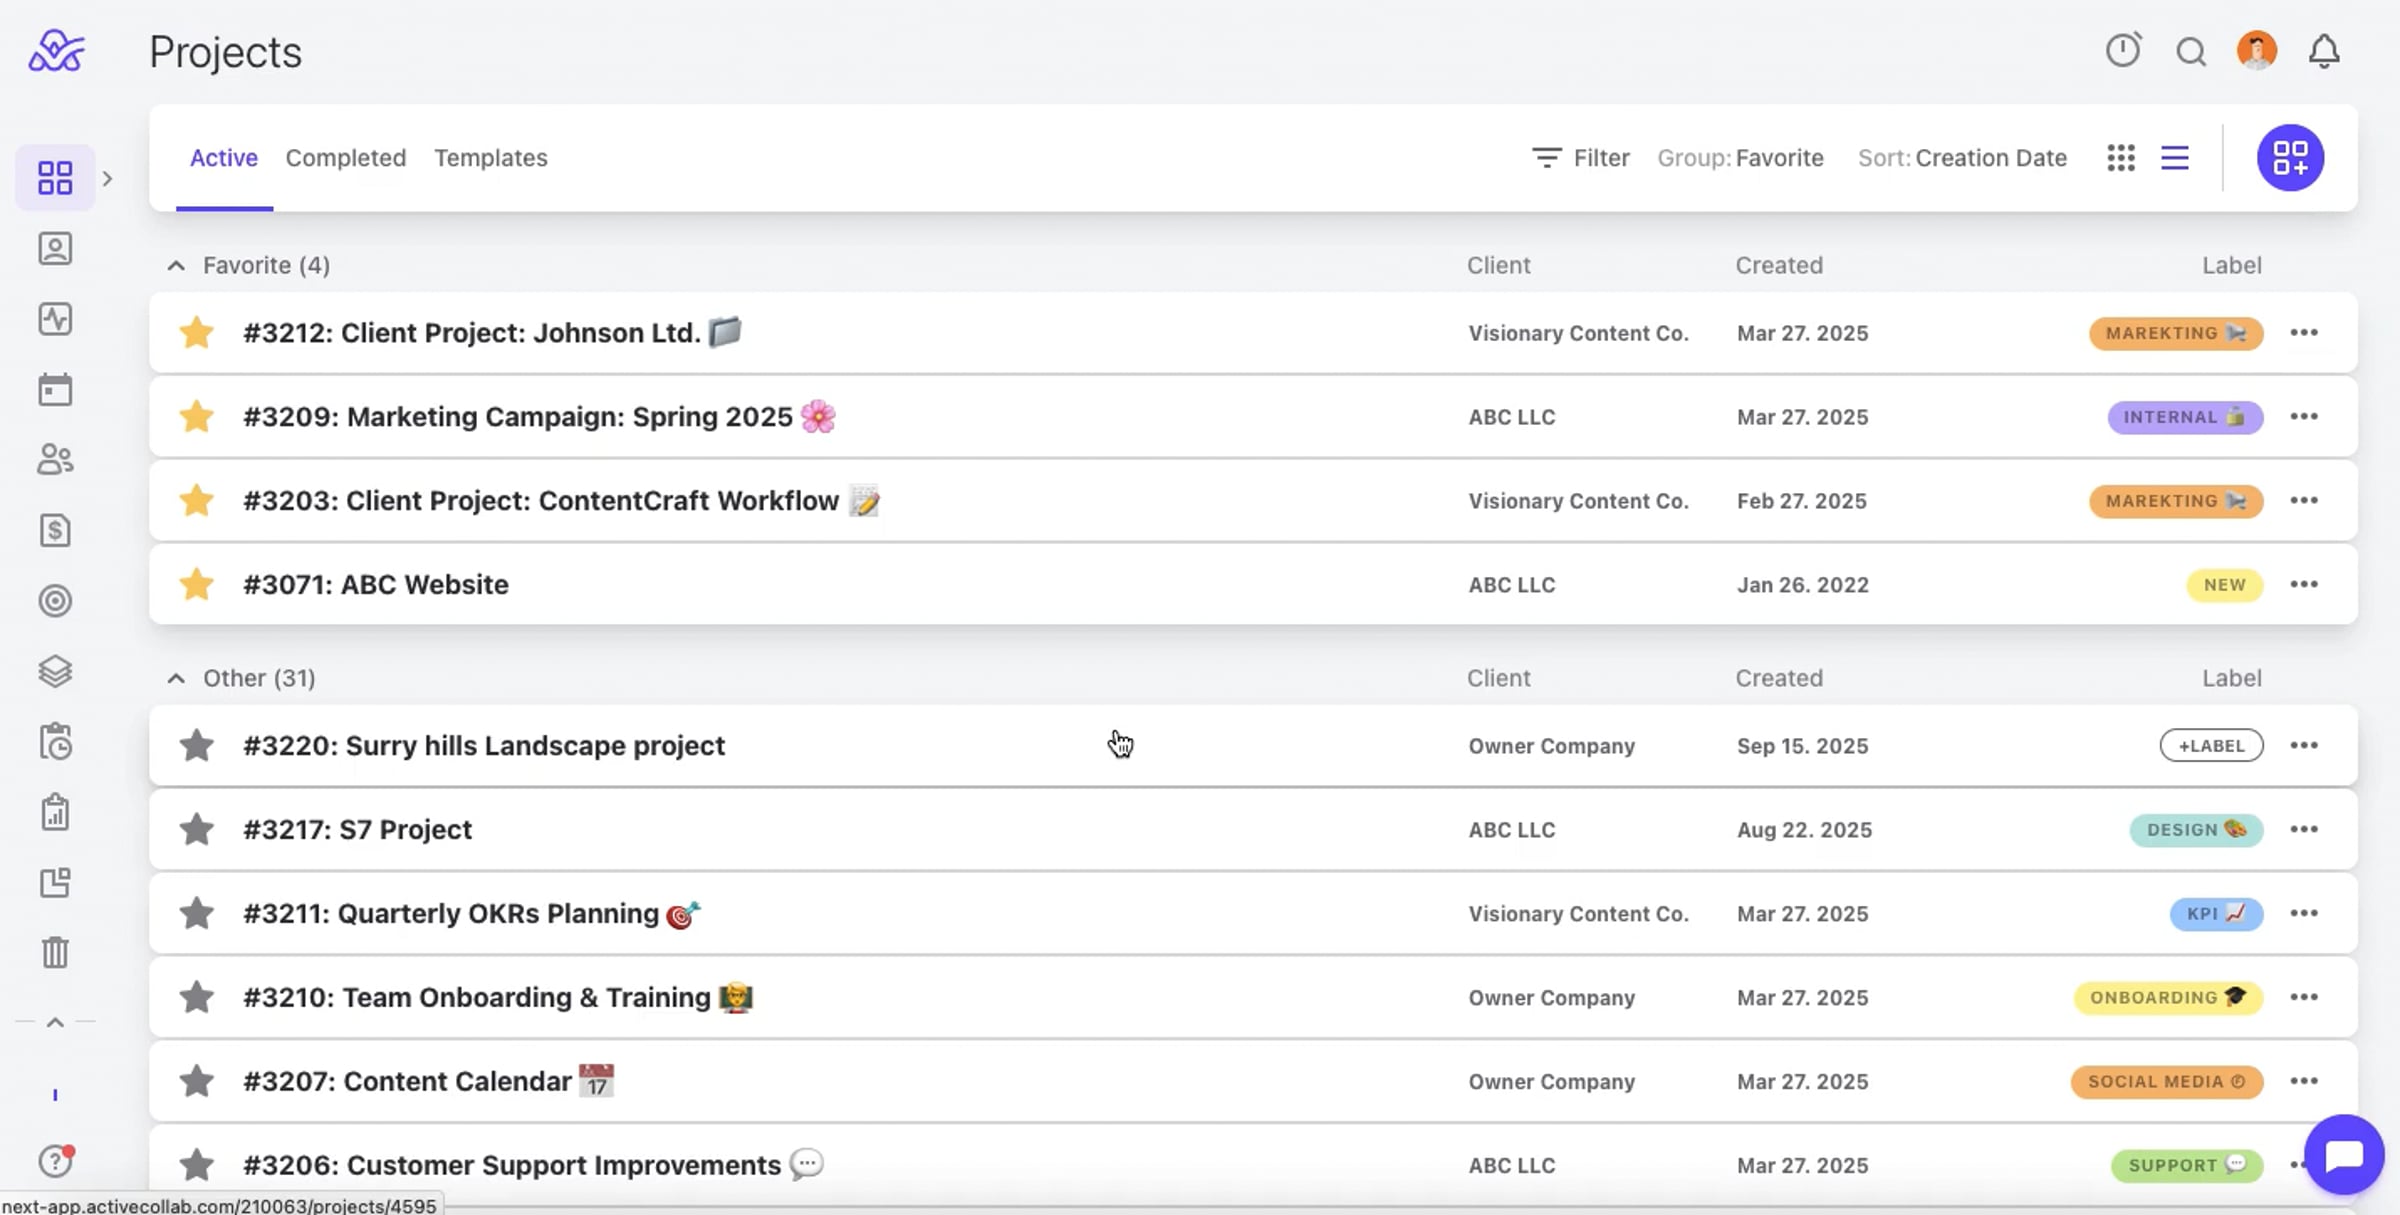
Task: Switch to grid view of projects
Action: point(2121,158)
